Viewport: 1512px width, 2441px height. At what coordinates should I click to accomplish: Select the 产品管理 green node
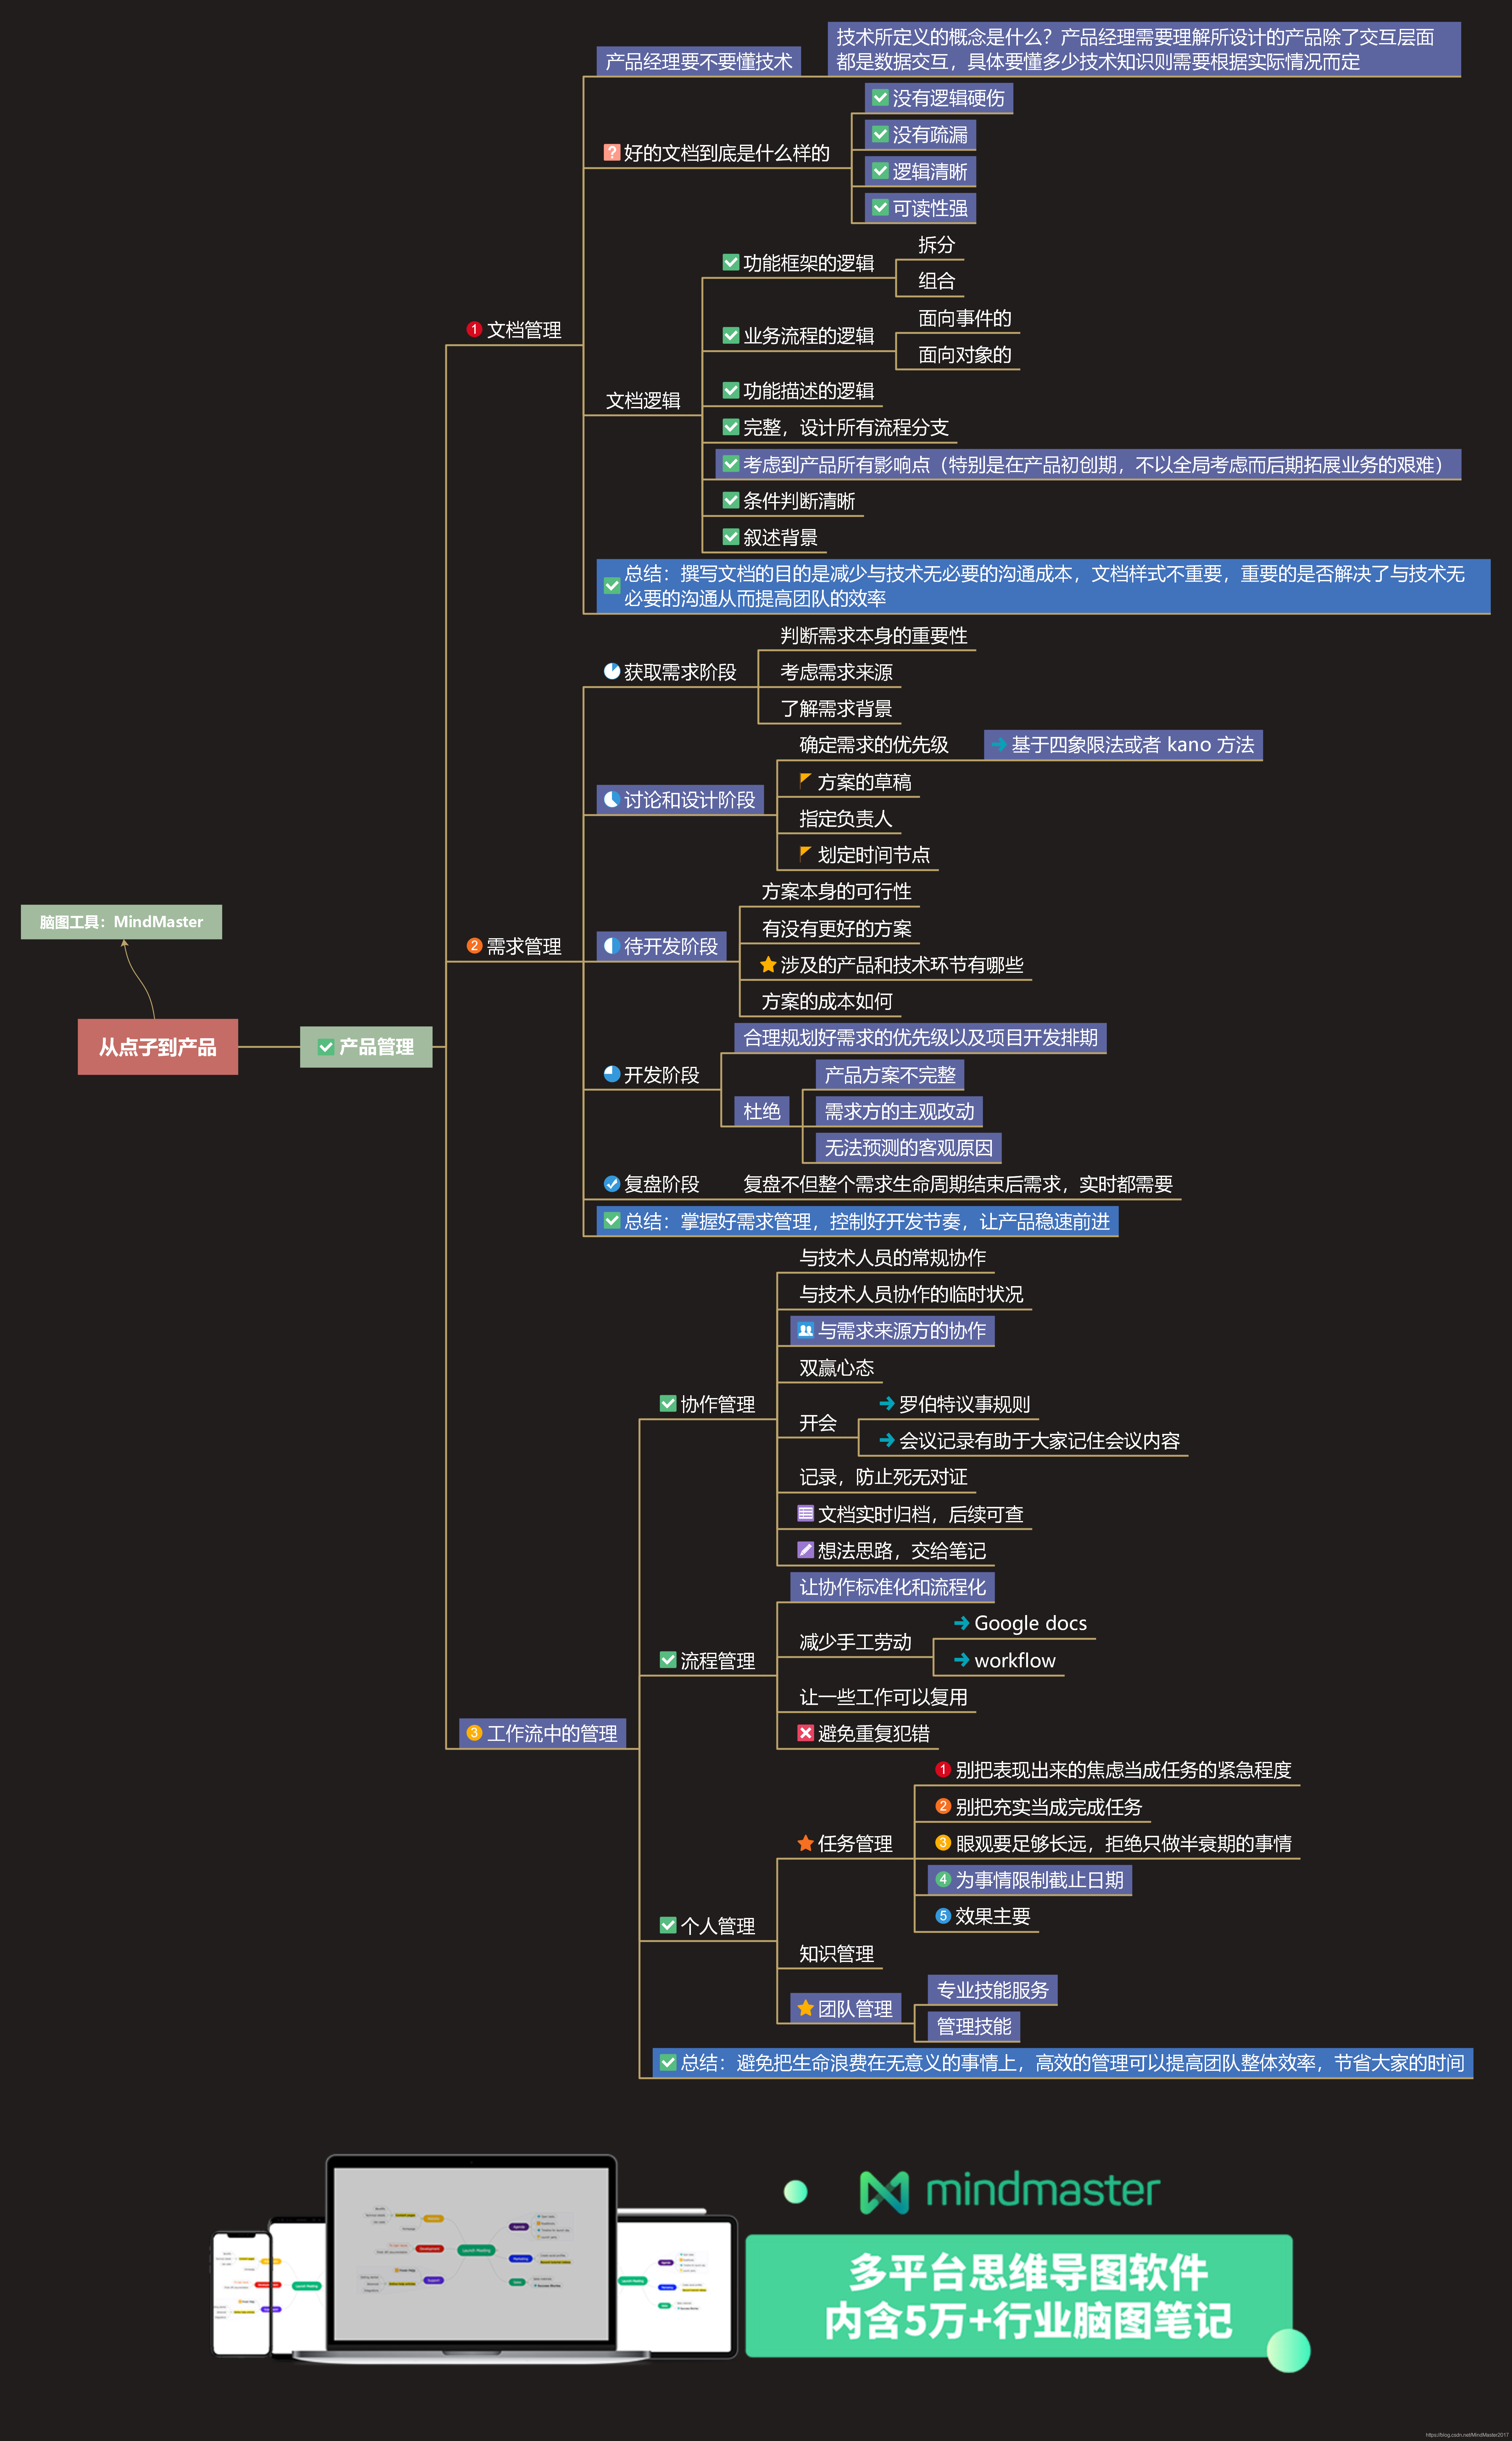tap(366, 1047)
